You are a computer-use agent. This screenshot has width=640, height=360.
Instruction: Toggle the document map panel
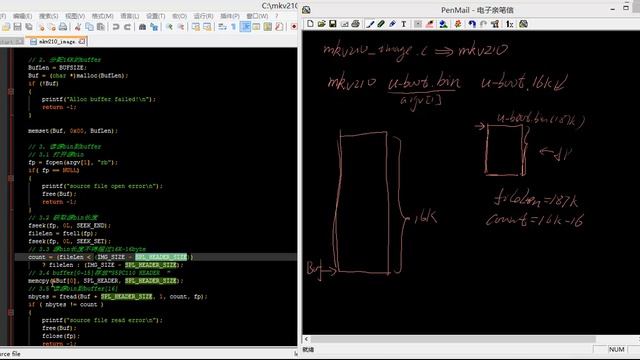click(x=268, y=27)
